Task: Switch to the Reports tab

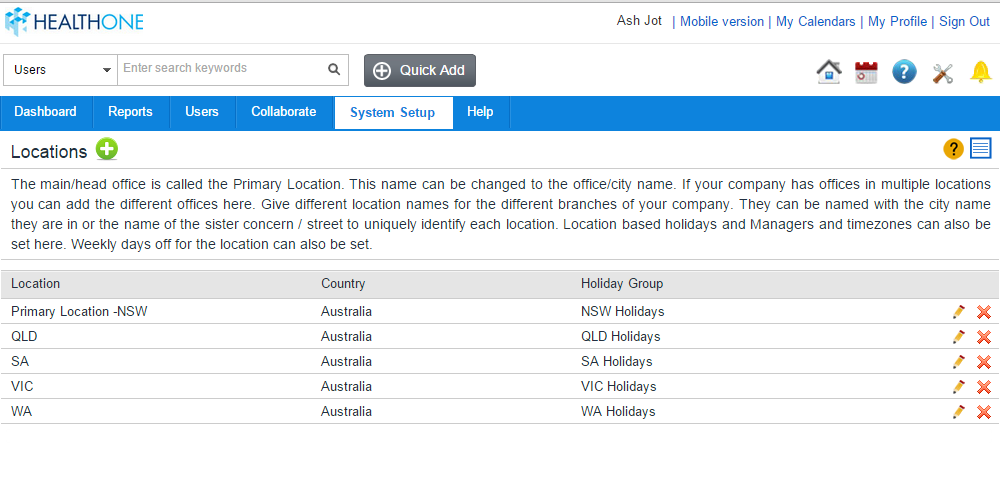Action: 130,112
